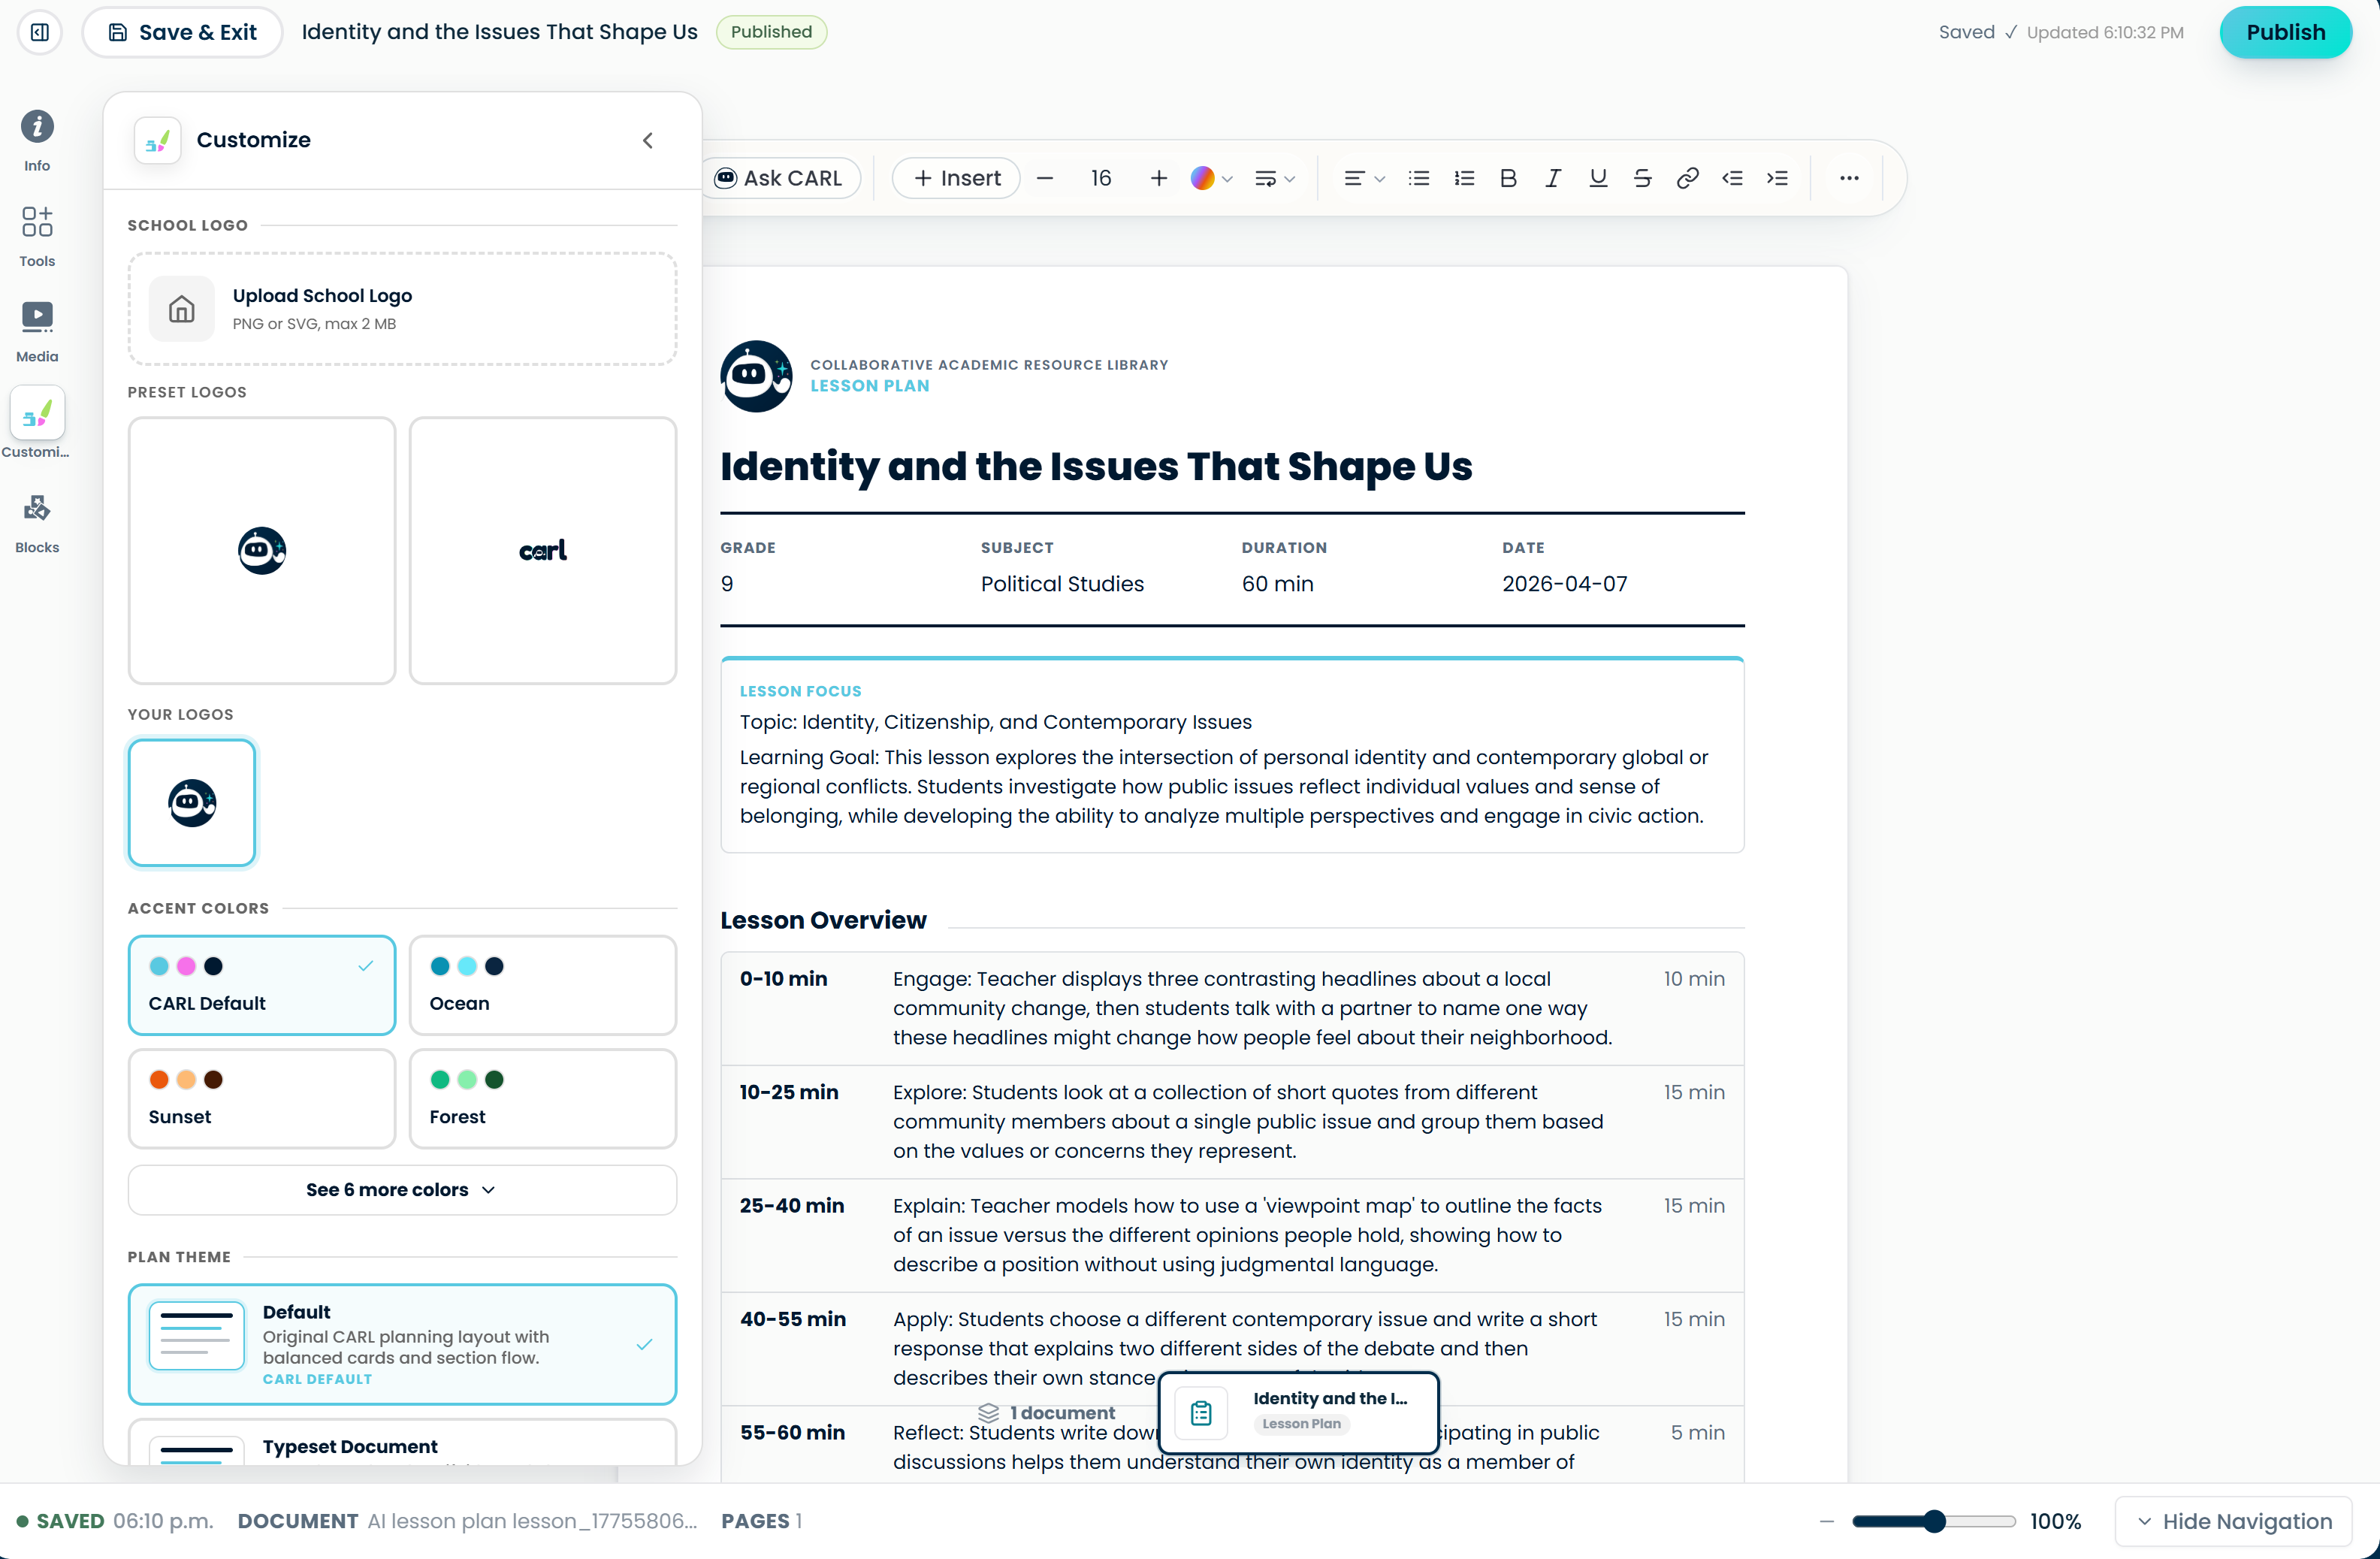Edit the Duration value 60 min
This screenshot has width=2380, height=1559.
pyautogui.click(x=1277, y=584)
